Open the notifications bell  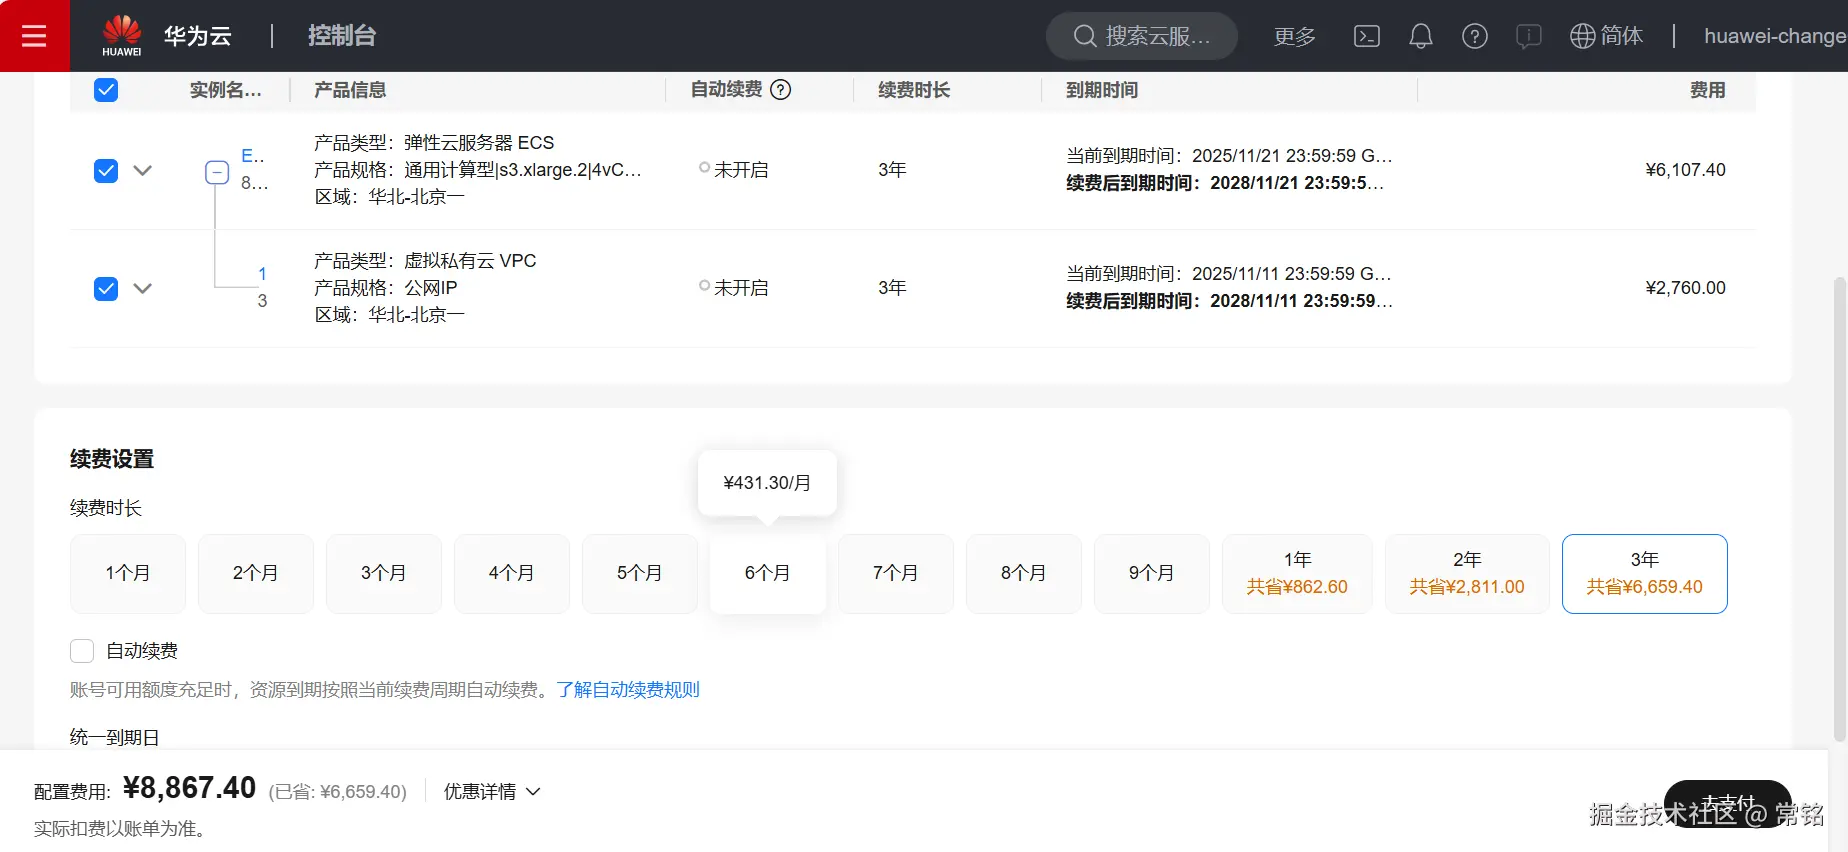click(x=1420, y=36)
